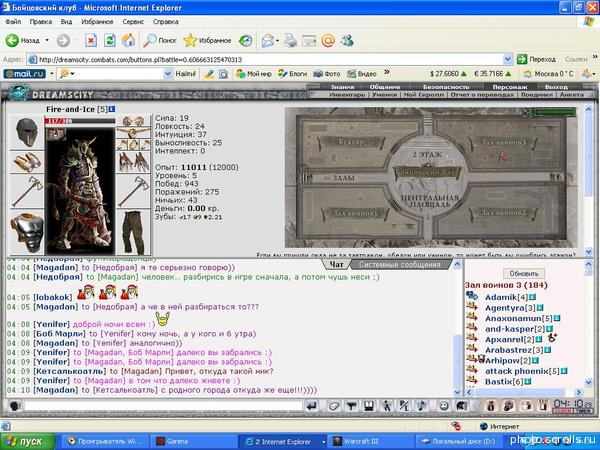Open the Умения submenu link
Screen dimensions: 600x450
tap(384, 95)
